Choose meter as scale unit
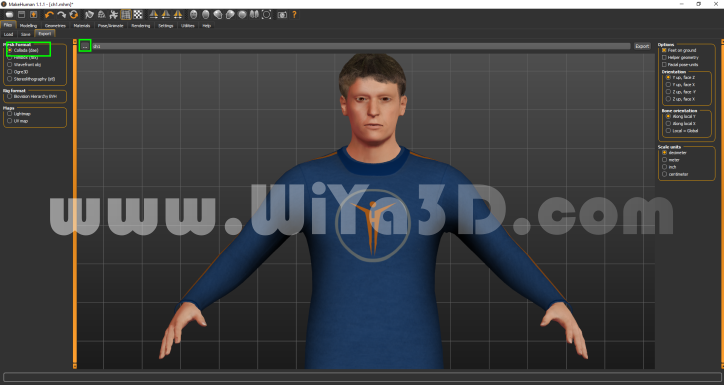Image resolution: width=724 pixels, height=385 pixels. coord(664,160)
